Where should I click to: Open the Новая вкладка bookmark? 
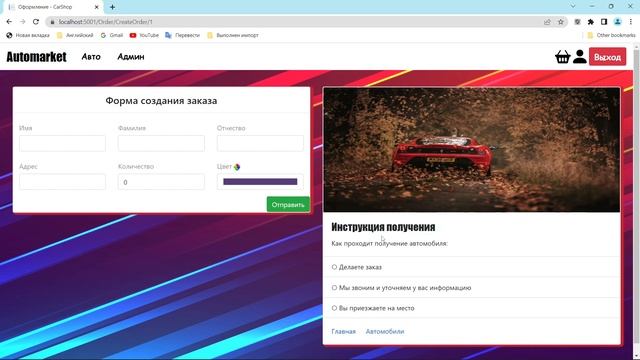pos(28,35)
